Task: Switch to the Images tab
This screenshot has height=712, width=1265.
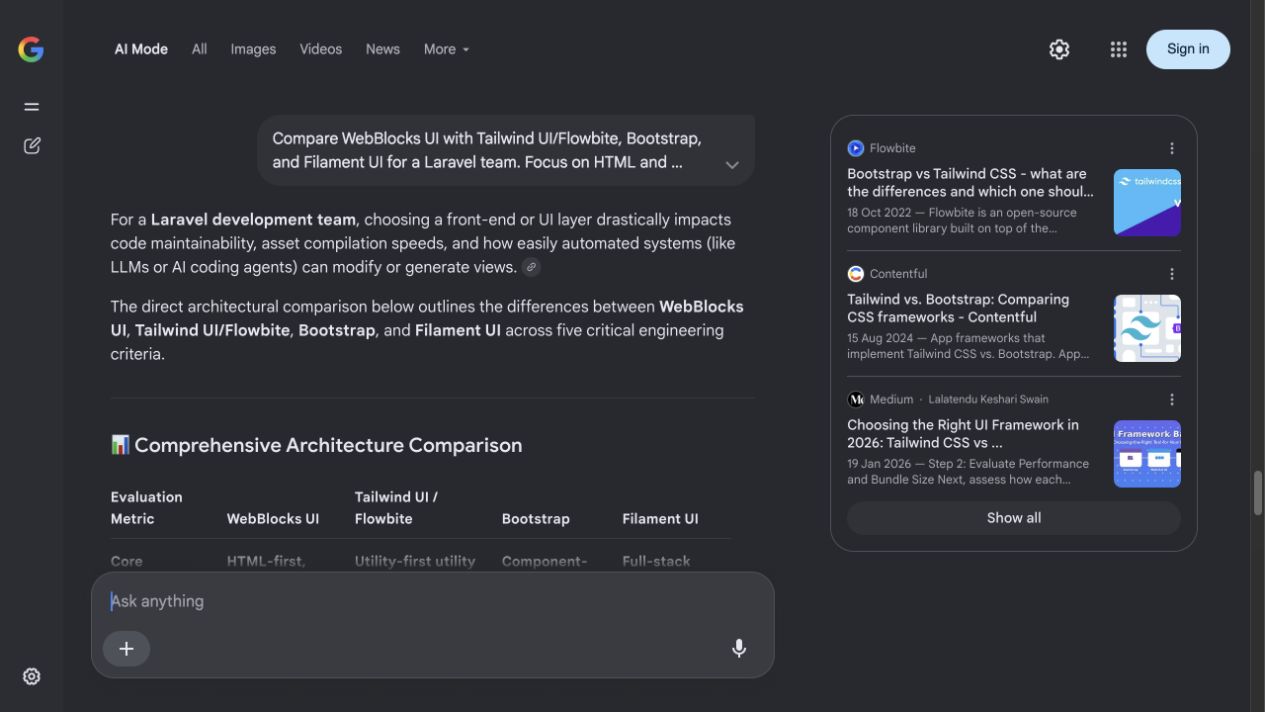Action: point(253,49)
